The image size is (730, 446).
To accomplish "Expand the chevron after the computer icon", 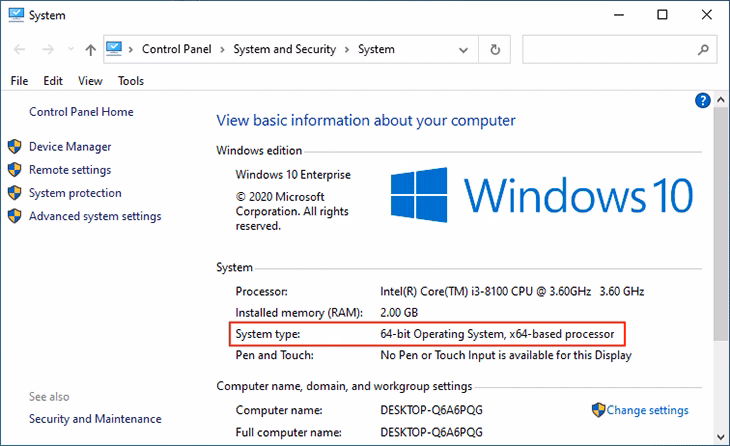I will 131,49.
